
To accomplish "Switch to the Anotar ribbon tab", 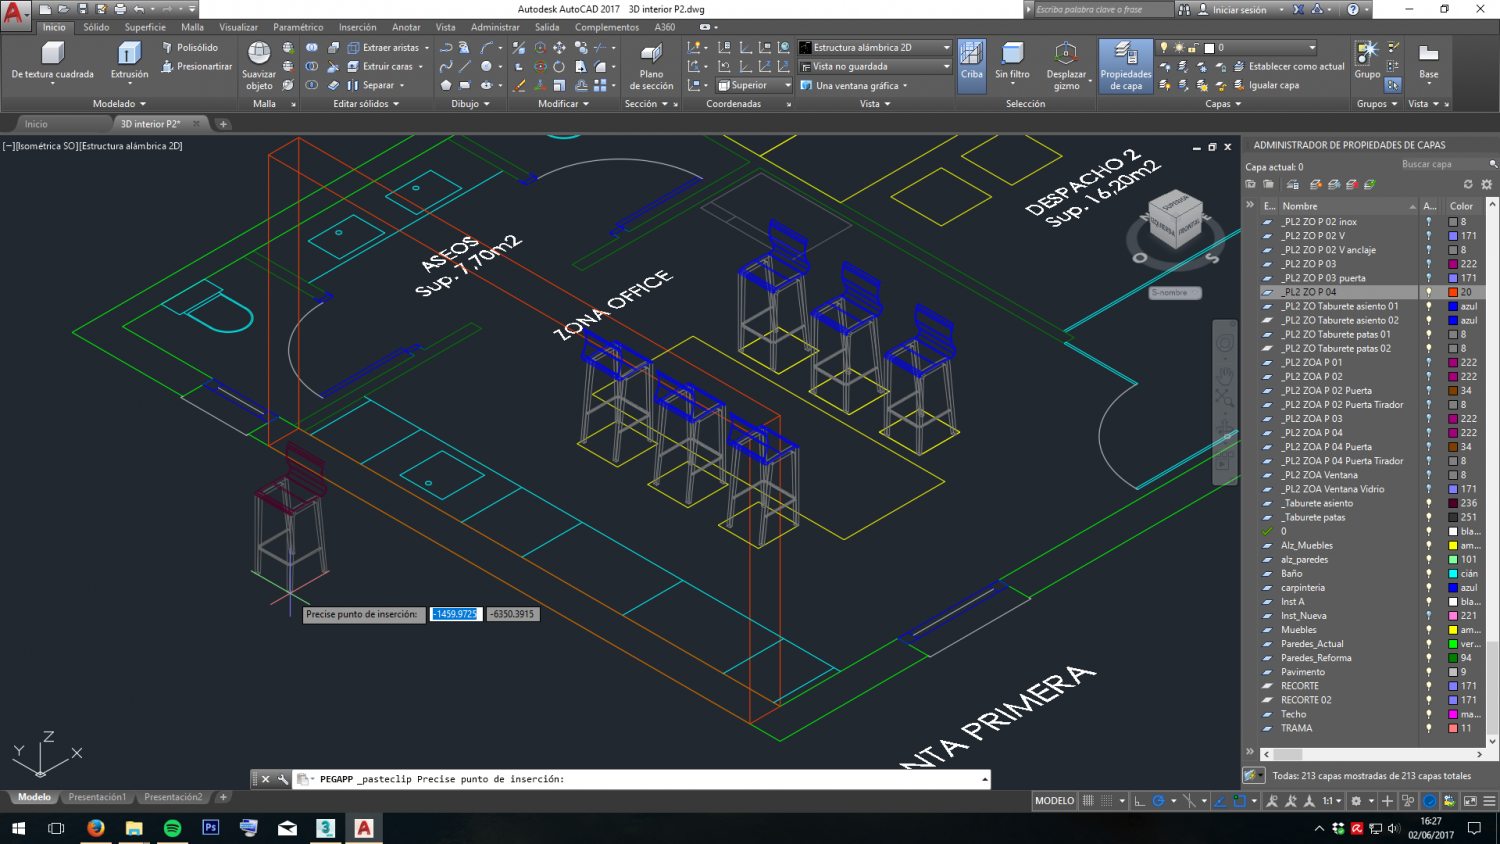I will coord(406,27).
